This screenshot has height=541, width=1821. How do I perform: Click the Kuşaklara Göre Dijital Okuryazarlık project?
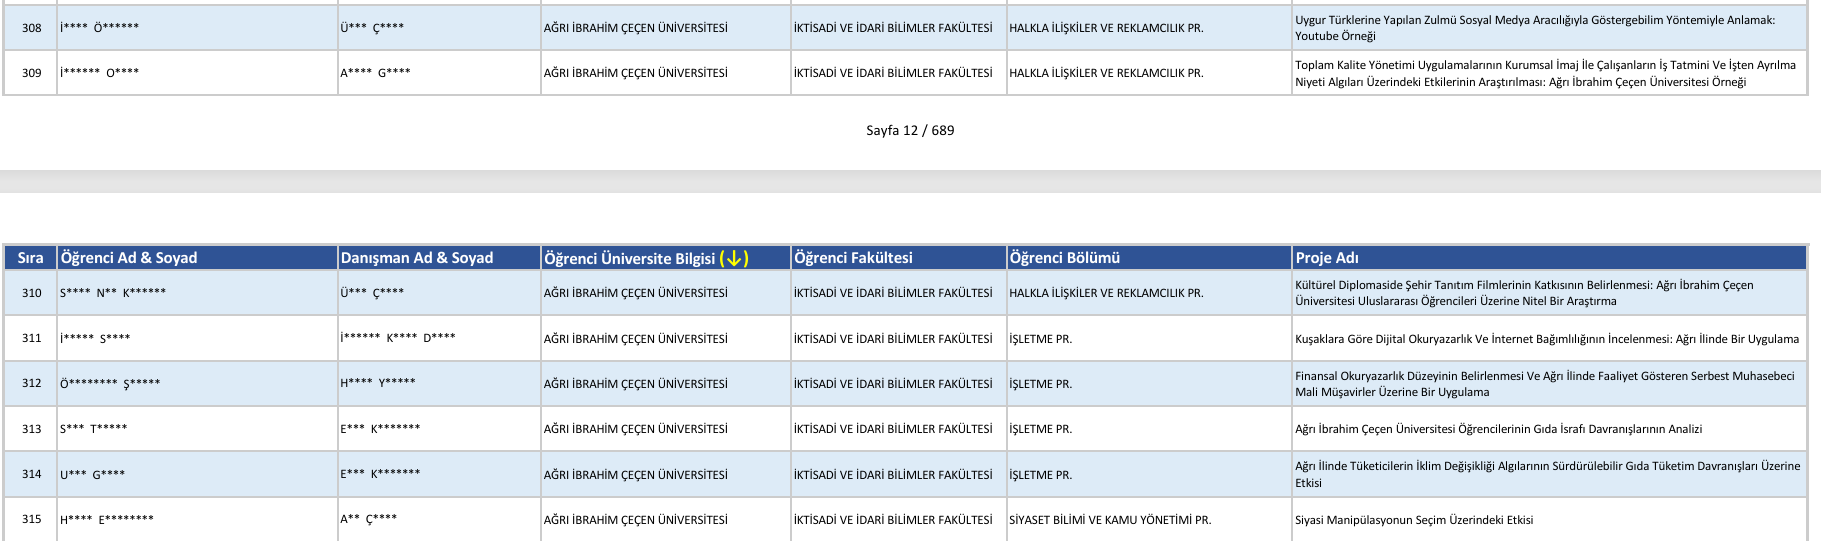tap(1546, 339)
